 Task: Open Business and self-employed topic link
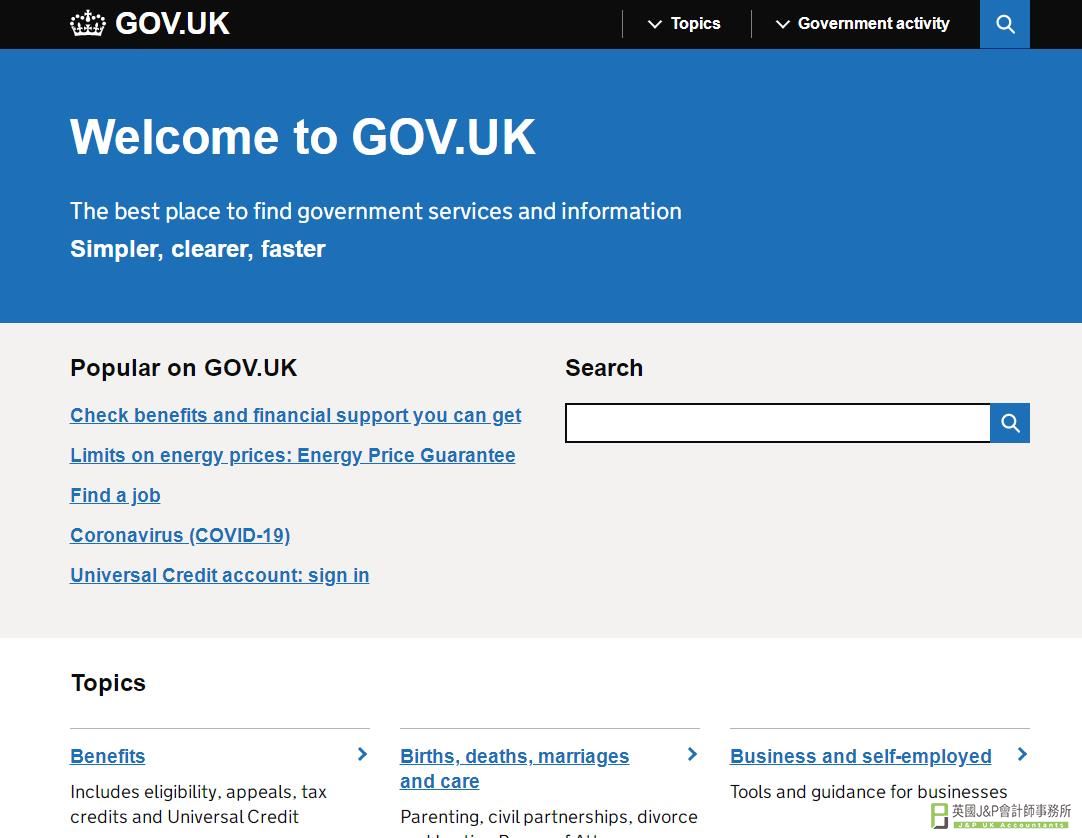860,757
